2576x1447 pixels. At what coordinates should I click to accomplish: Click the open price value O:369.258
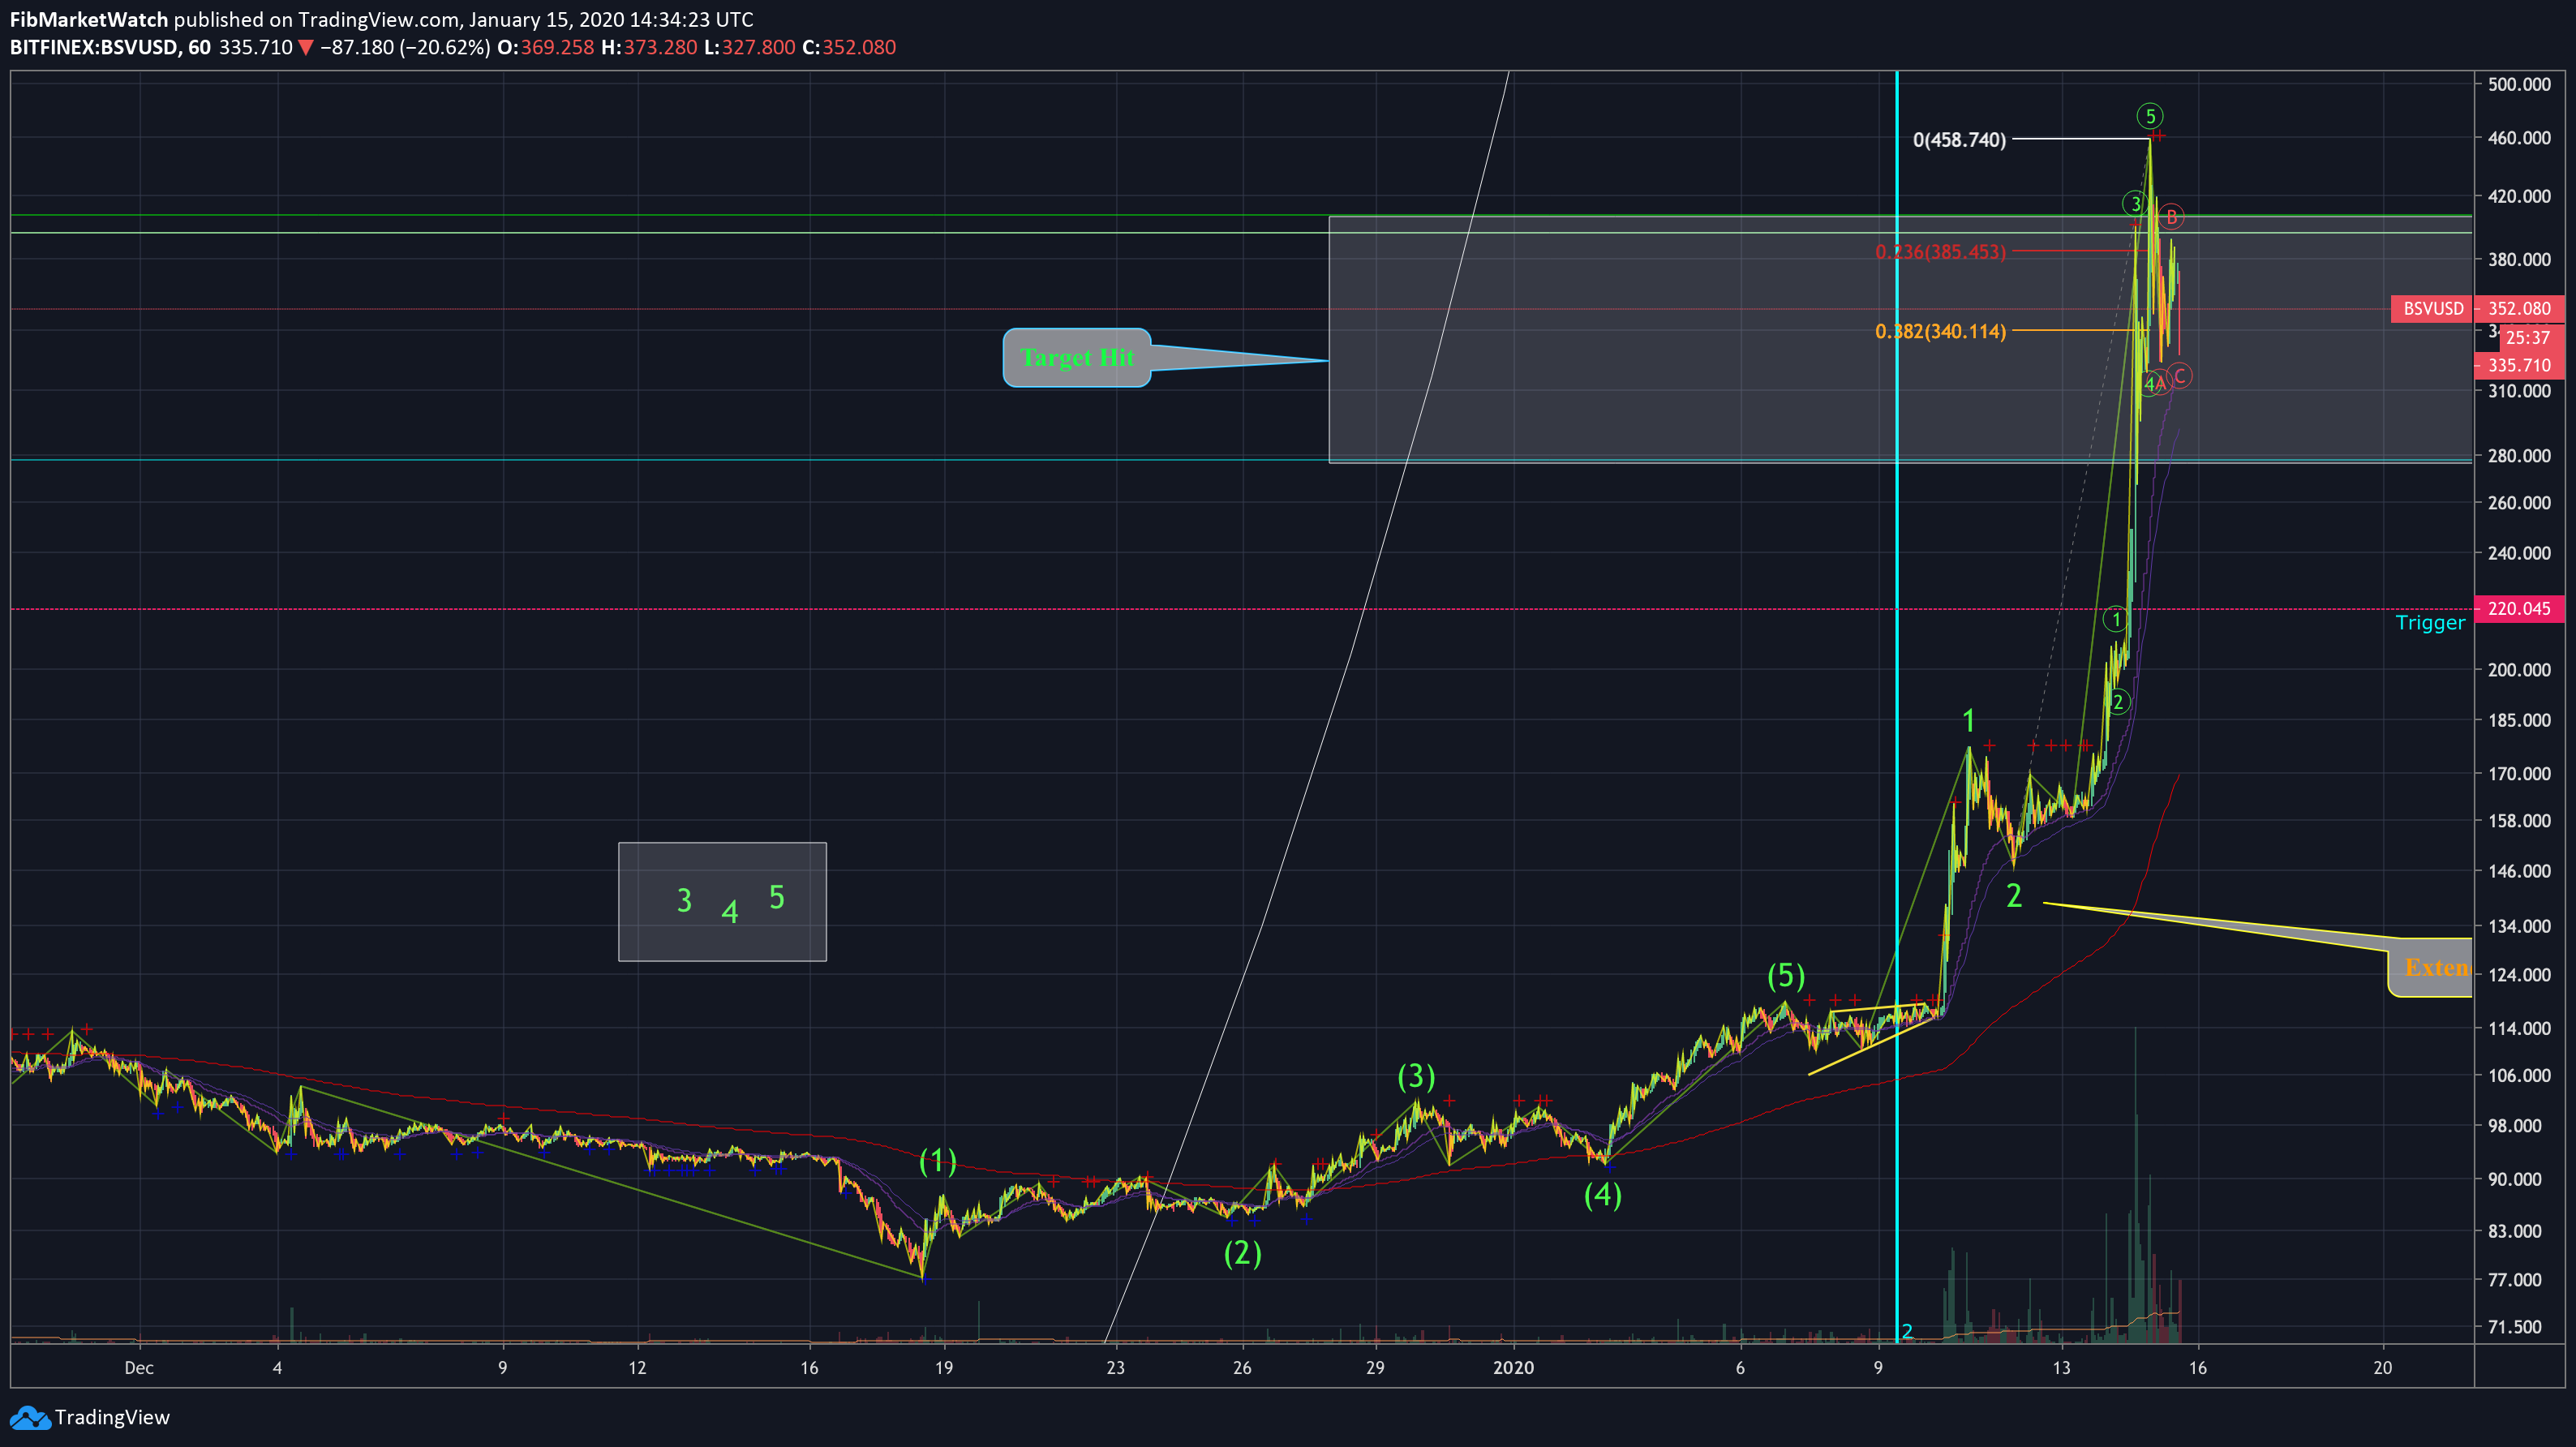point(546,47)
